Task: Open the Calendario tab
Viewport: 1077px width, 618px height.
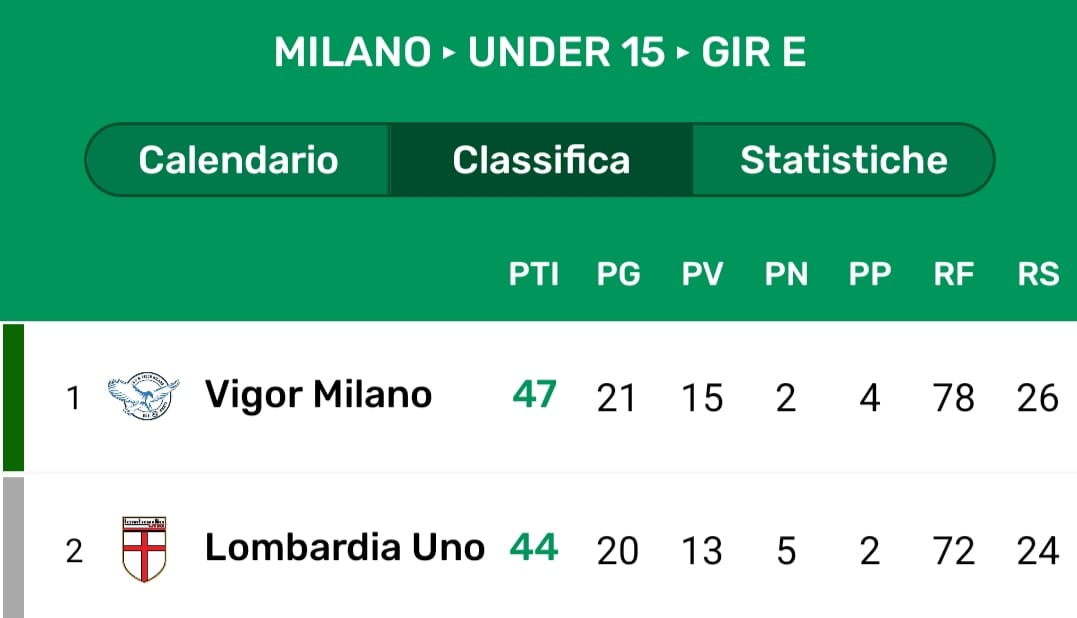Action: click(x=238, y=160)
